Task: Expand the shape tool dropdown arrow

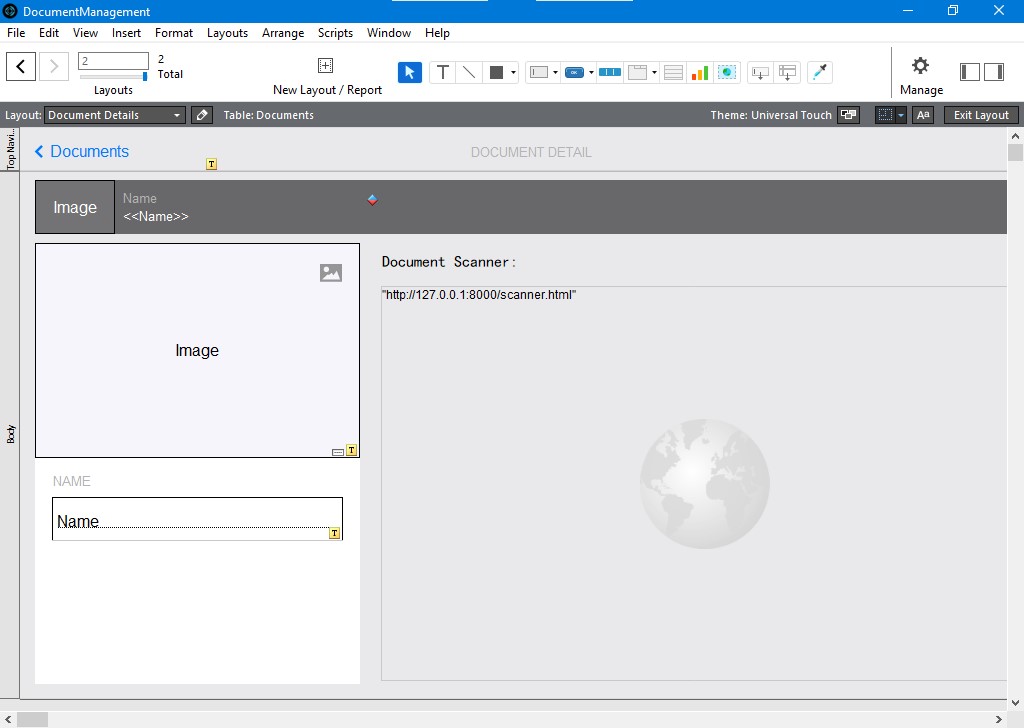Action: point(513,72)
